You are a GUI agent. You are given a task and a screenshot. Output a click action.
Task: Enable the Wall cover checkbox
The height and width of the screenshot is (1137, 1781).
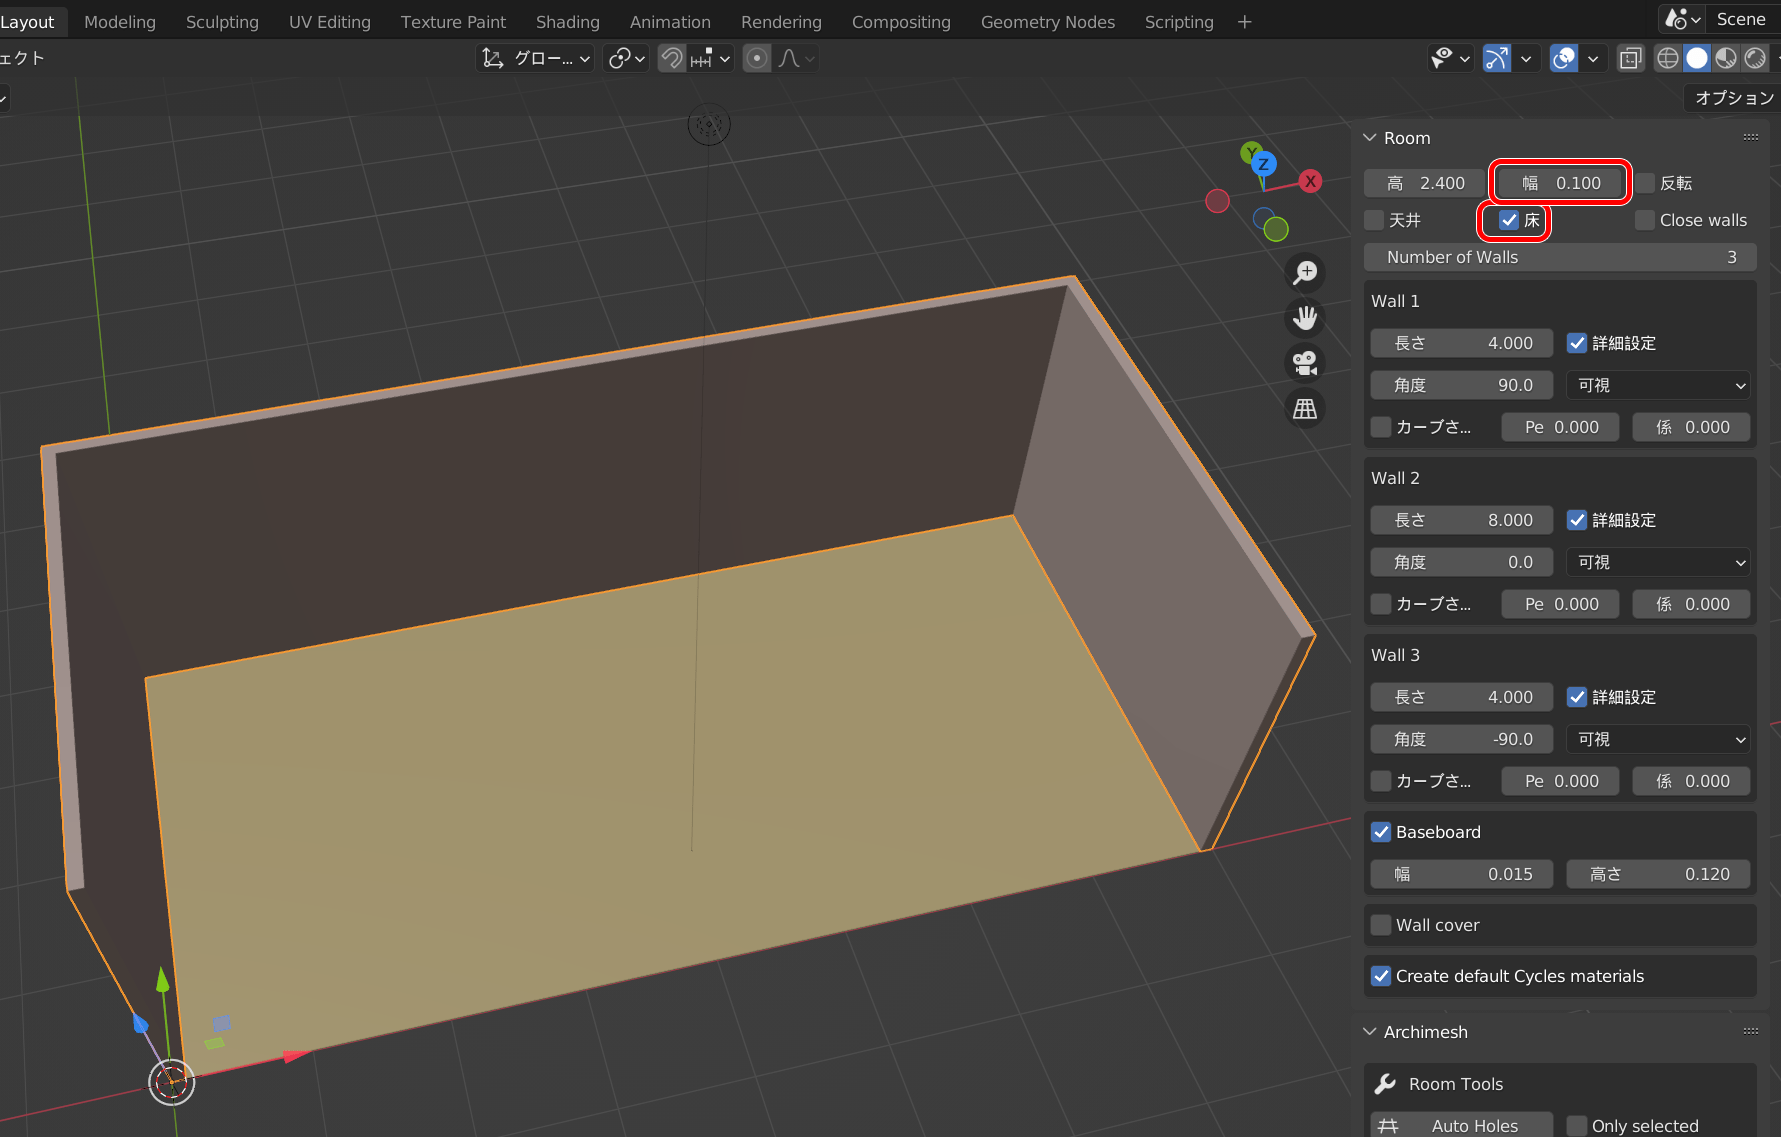pyautogui.click(x=1381, y=925)
